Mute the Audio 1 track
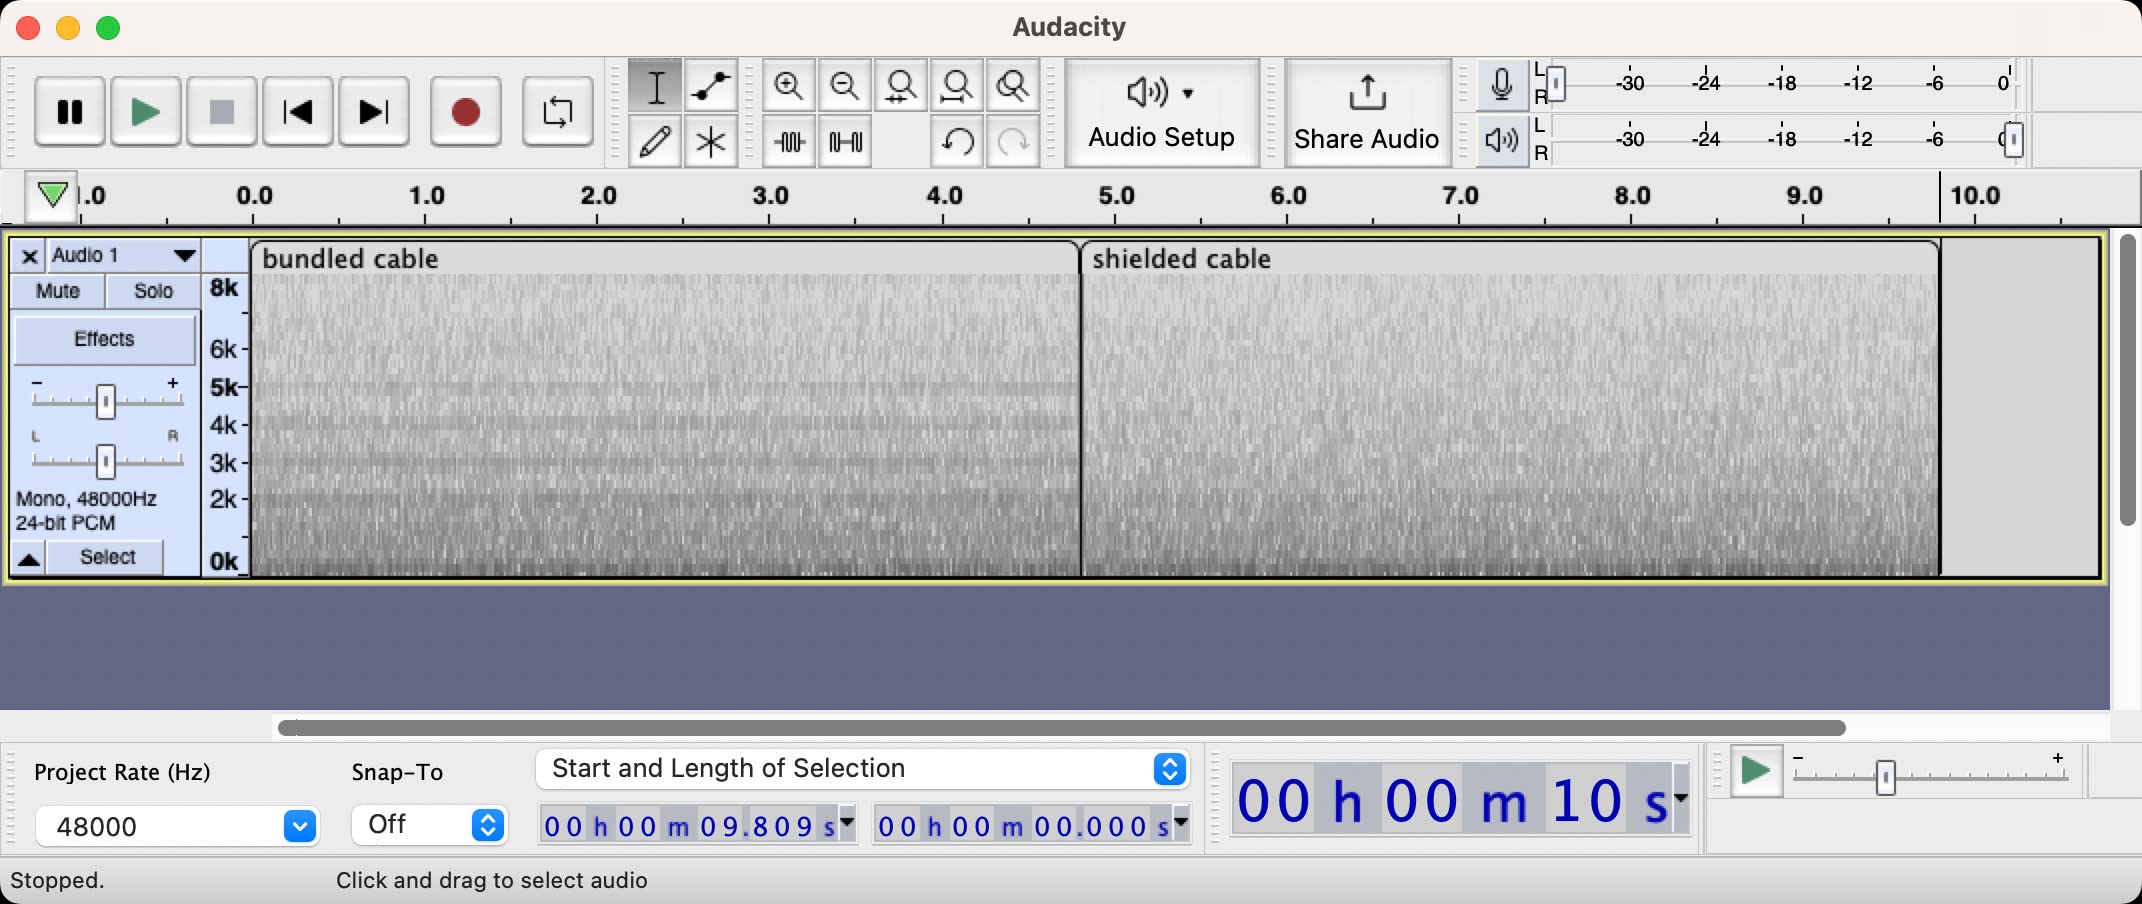Image resolution: width=2142 pixels, height=904 pixels. 58,291
